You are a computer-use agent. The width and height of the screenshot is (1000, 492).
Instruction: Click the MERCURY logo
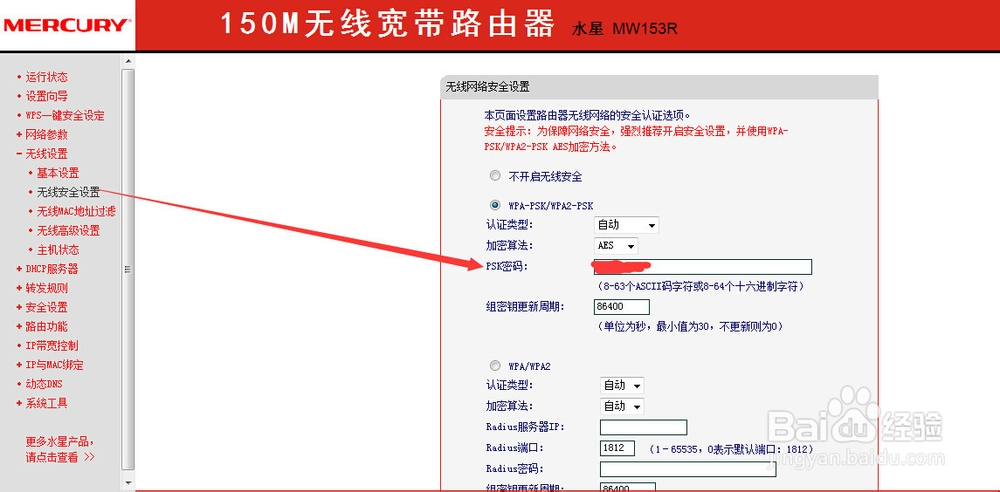66,26
